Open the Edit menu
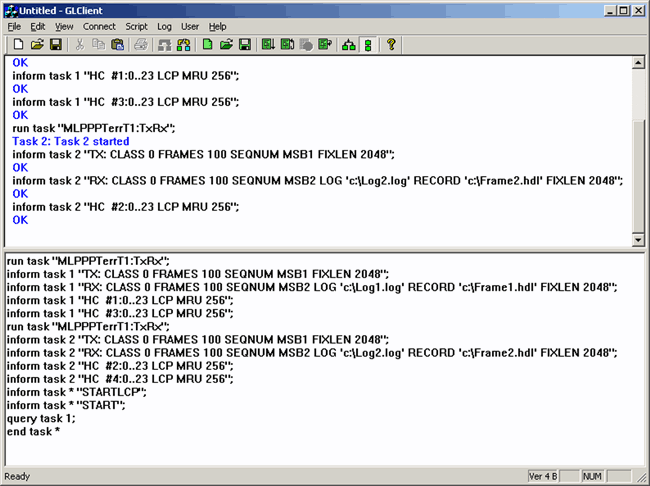The image size is (650, 486). [37, 27]
